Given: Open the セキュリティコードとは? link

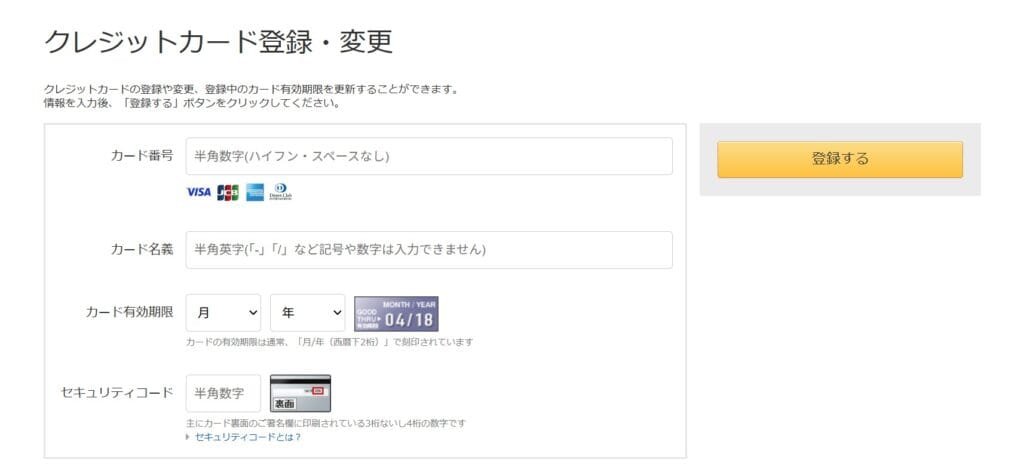Looking at the screenshot, I should [x=248, y=437].
